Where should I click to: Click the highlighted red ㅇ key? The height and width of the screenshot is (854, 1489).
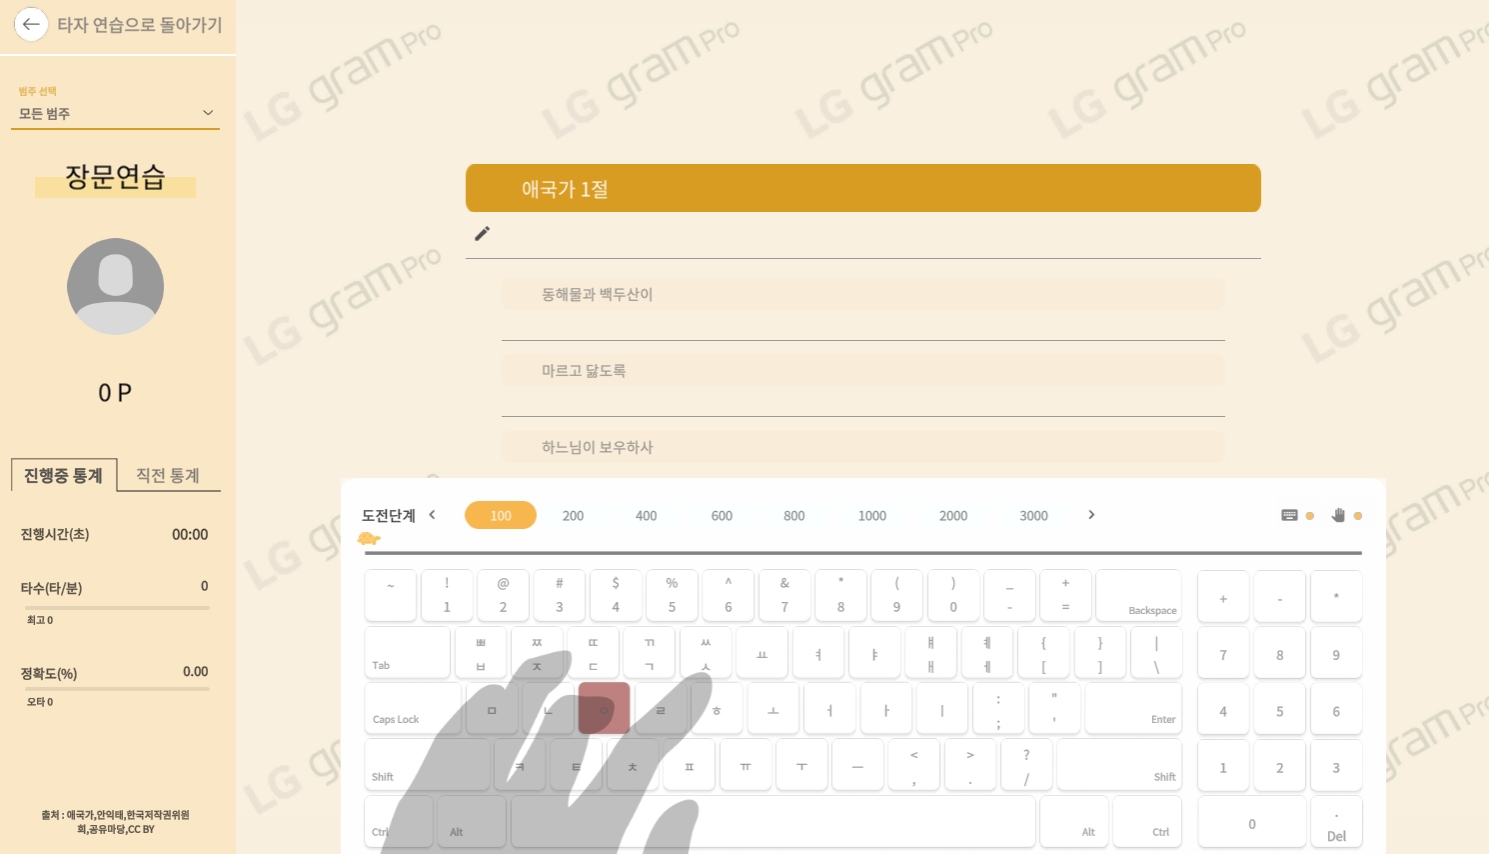pyautogui.click(x=604, y=708)
